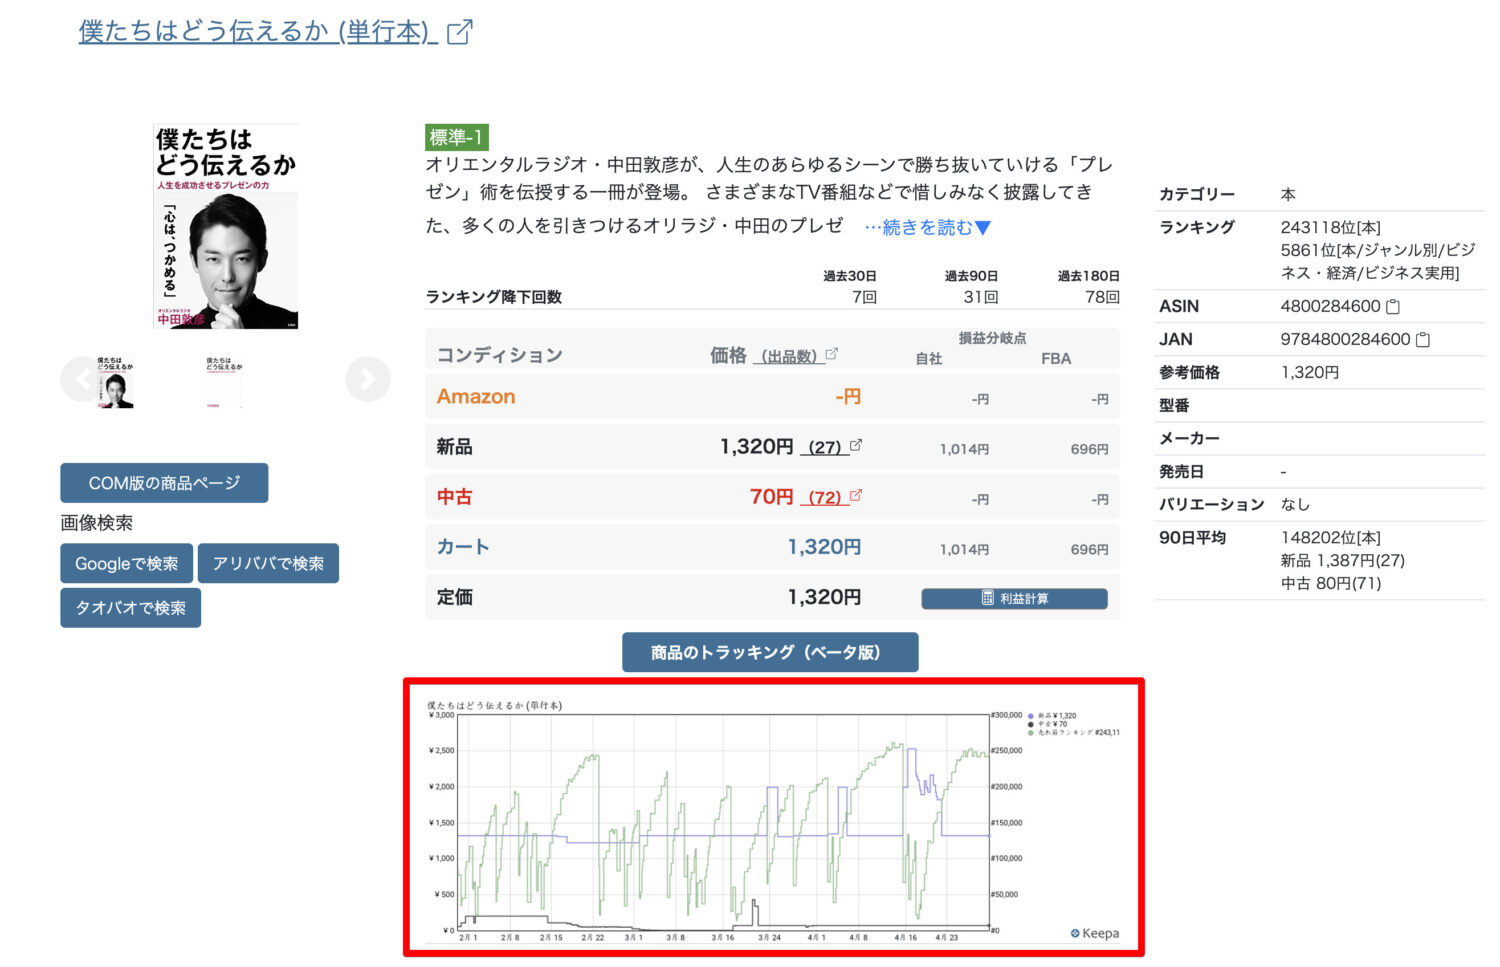Open book title link 僕たちはどう伝えるか (単行本)

[x=258, y=32]
